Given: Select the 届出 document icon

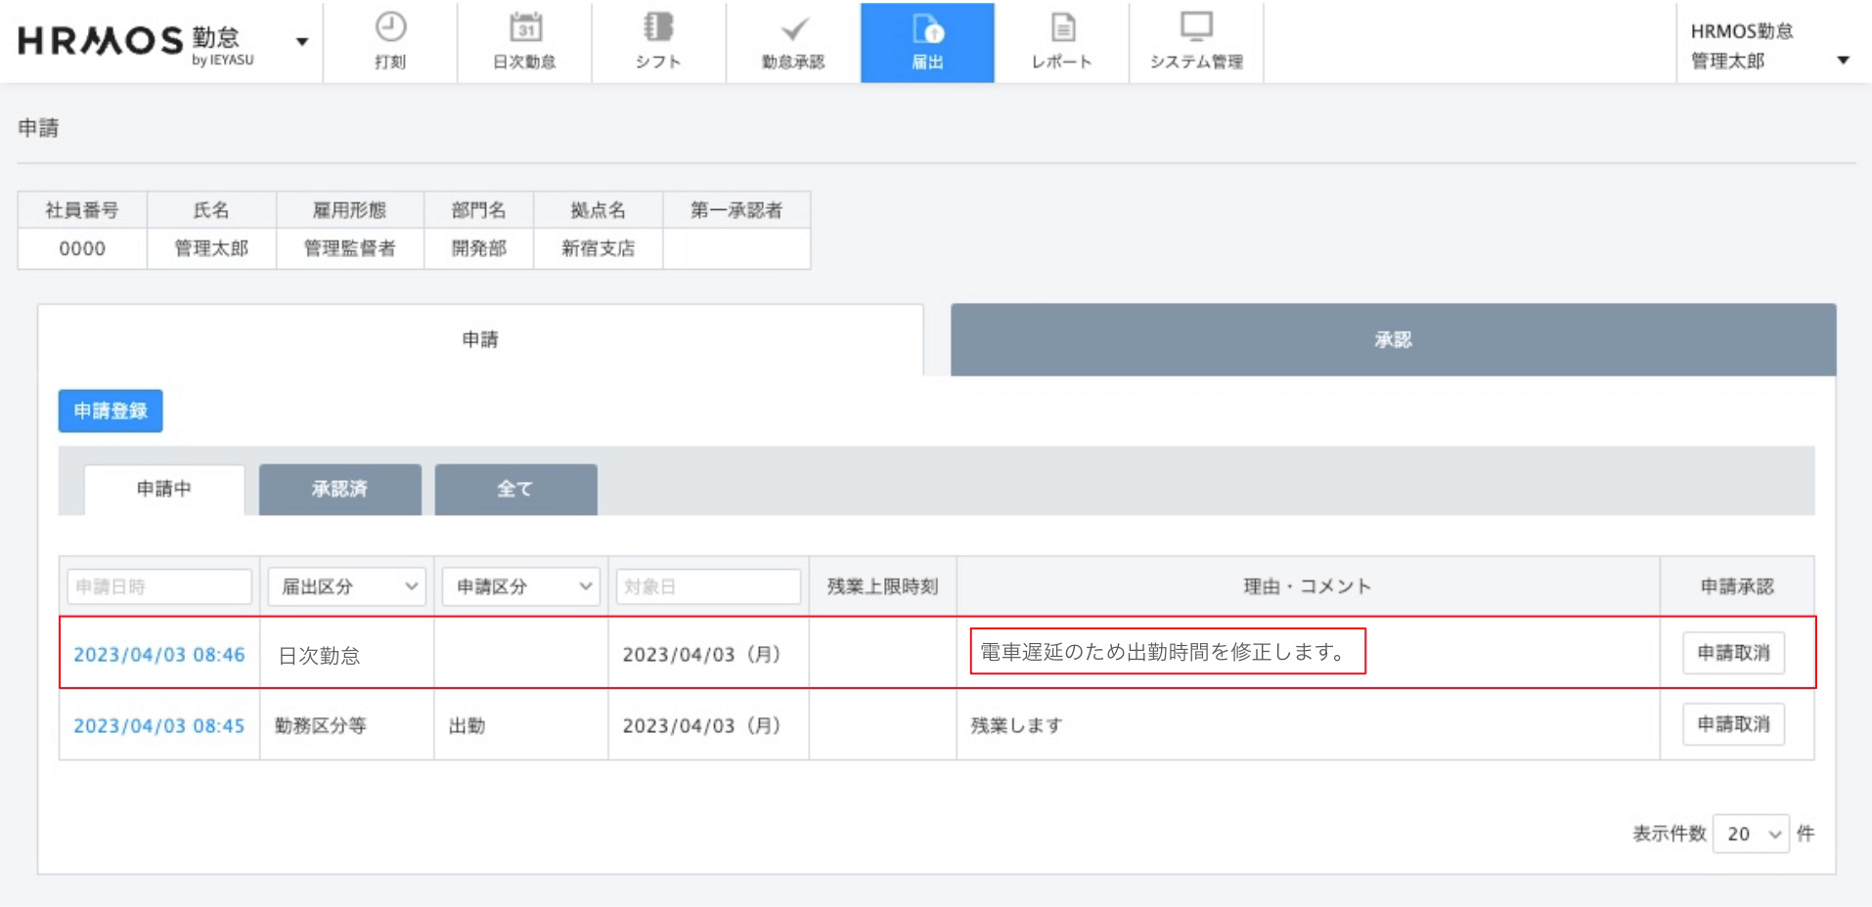Looking at the screenshot, I should pos(927,30).
